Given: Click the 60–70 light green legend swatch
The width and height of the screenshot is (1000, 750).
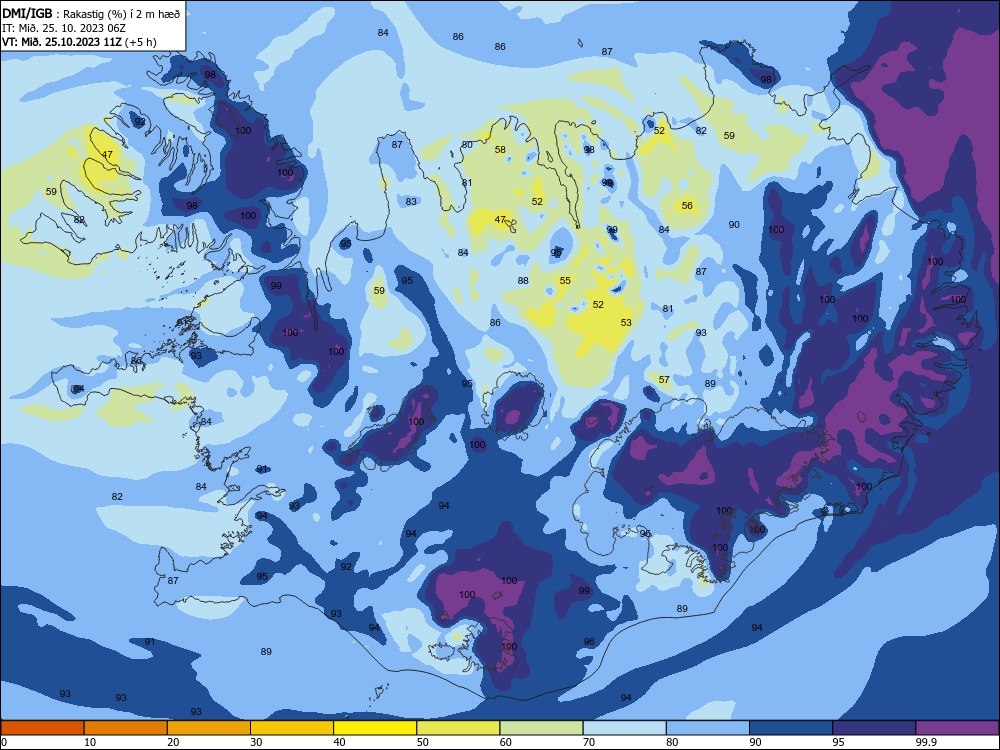Looking at the screenshot, I should [541, 728].
